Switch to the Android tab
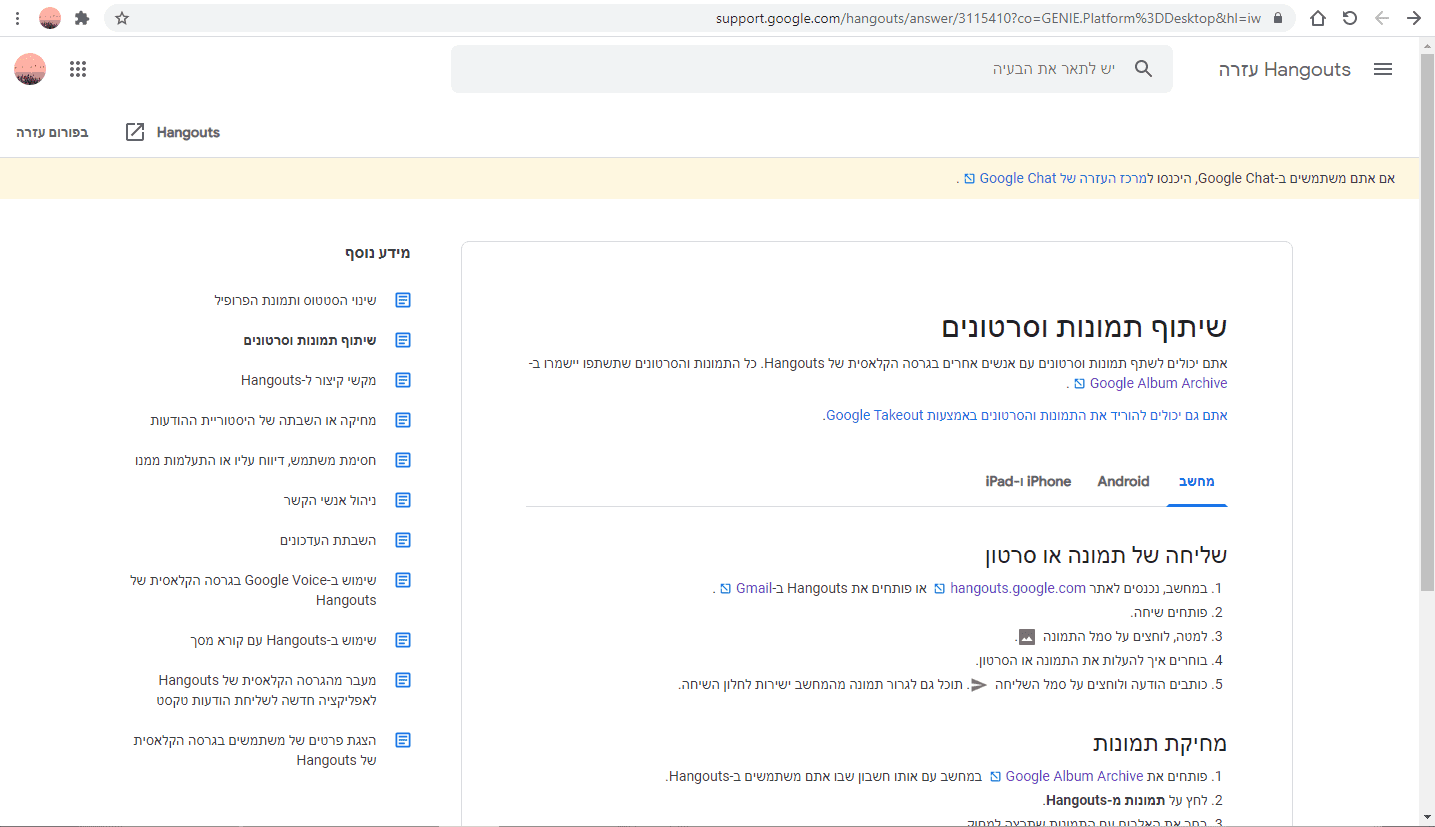The height and width of the screenshot is (827, 1435). click(x=1124, y=481)
